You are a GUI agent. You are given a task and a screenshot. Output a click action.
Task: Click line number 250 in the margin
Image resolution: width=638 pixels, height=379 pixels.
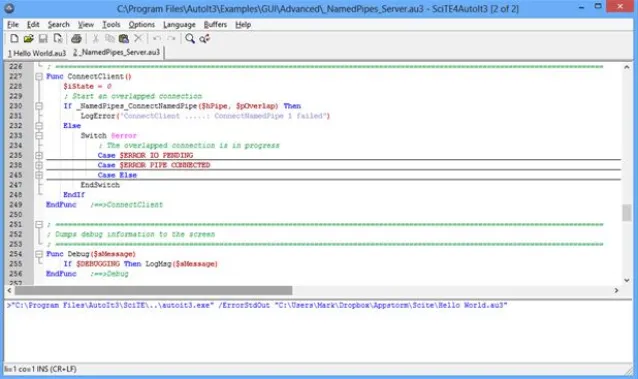tap(15, 215)
